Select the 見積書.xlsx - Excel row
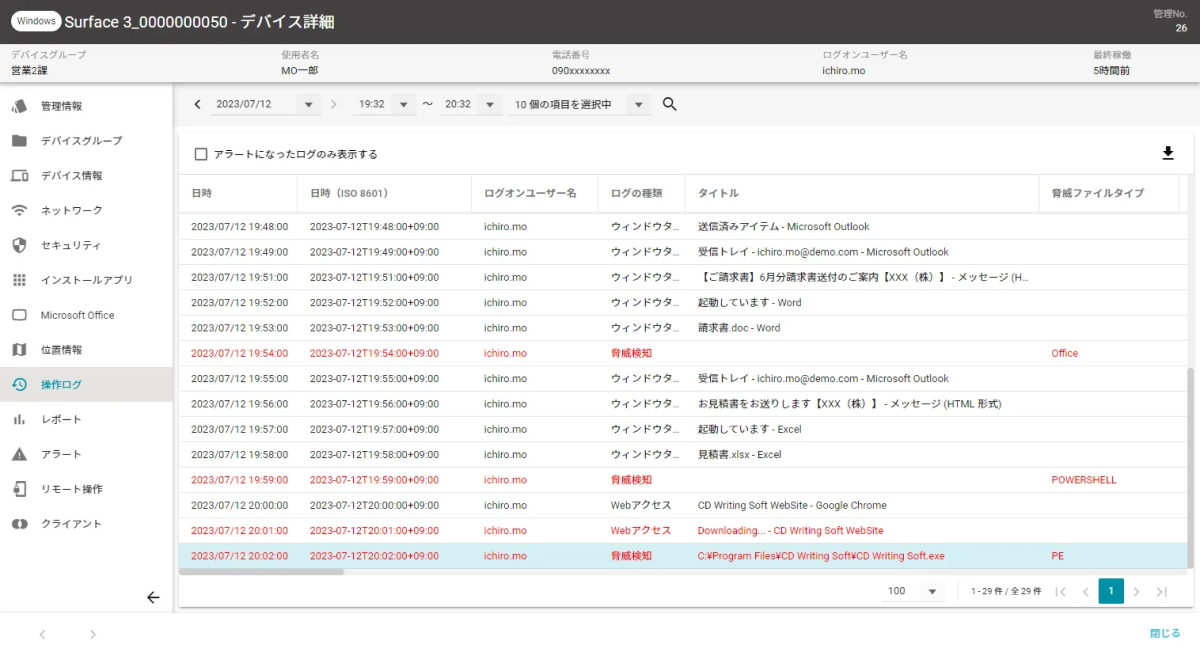 tap(683, 455)
